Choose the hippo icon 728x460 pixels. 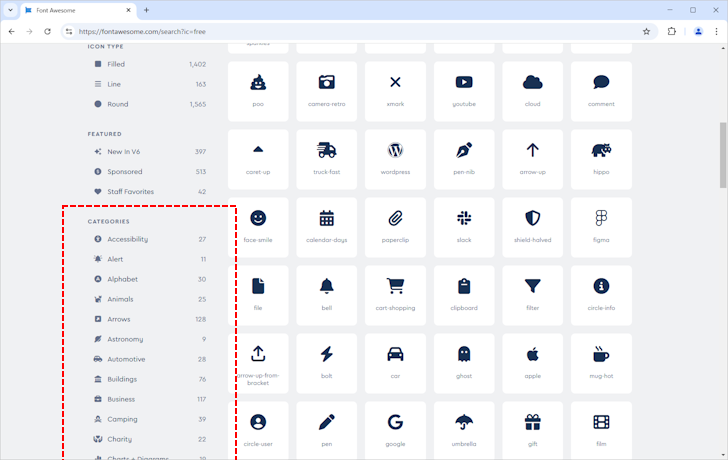601,159
